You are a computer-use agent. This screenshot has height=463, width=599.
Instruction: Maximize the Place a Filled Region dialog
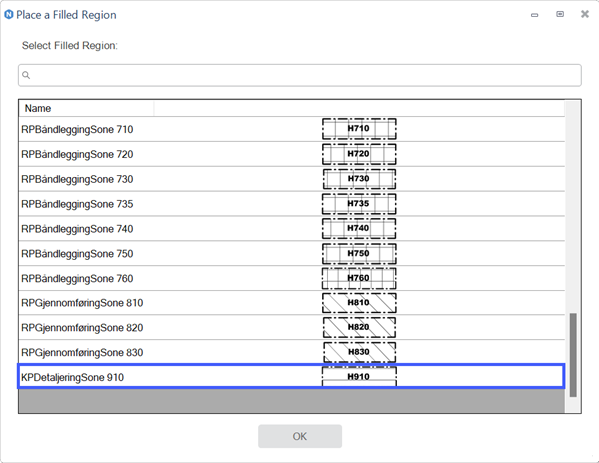(x=560, y=15)
